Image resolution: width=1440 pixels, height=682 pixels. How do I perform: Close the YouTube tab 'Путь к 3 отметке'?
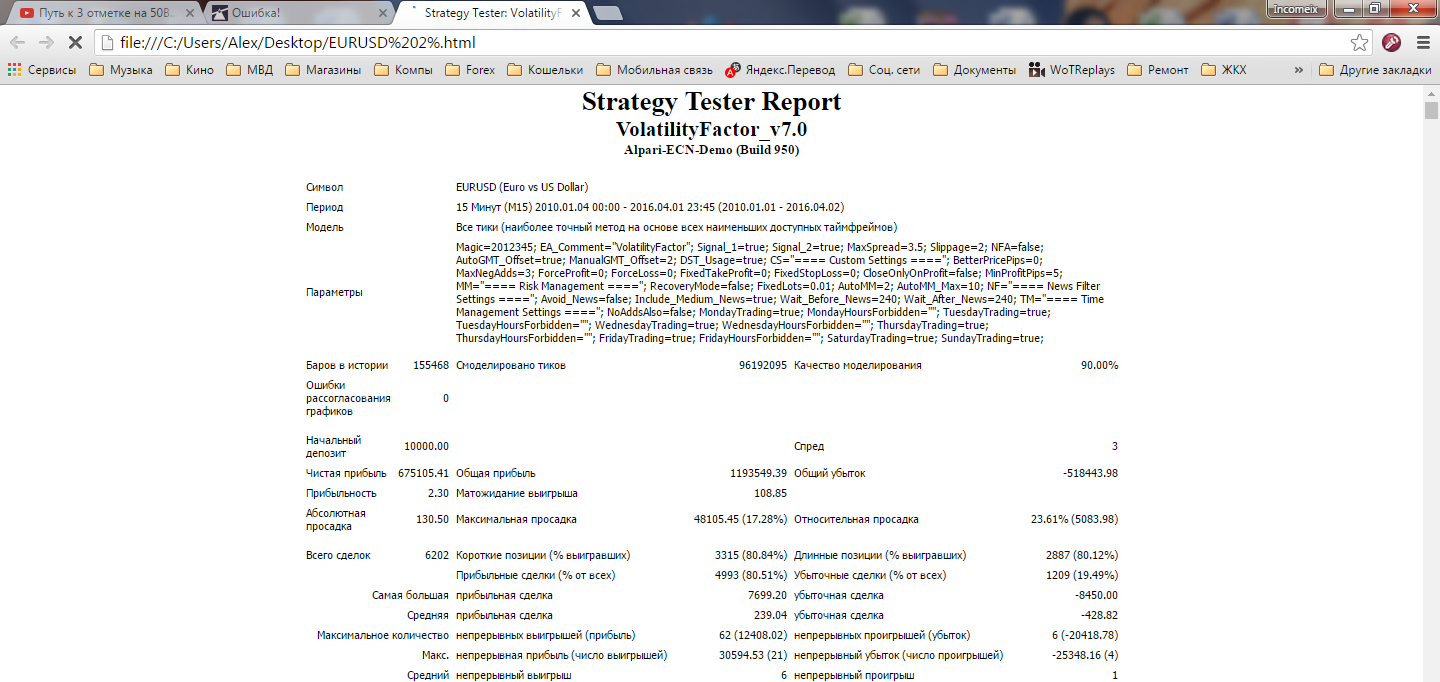[x=192, y=13]
